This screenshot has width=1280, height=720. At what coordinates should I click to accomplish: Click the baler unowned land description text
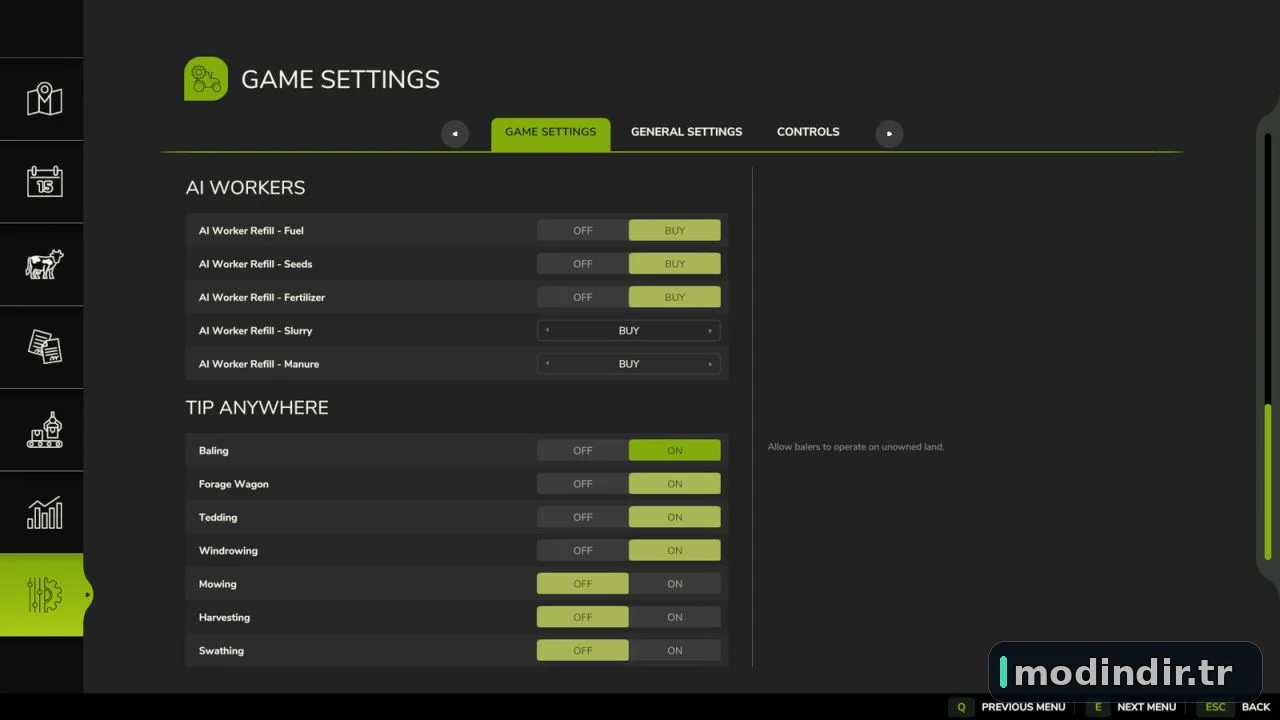856,447
